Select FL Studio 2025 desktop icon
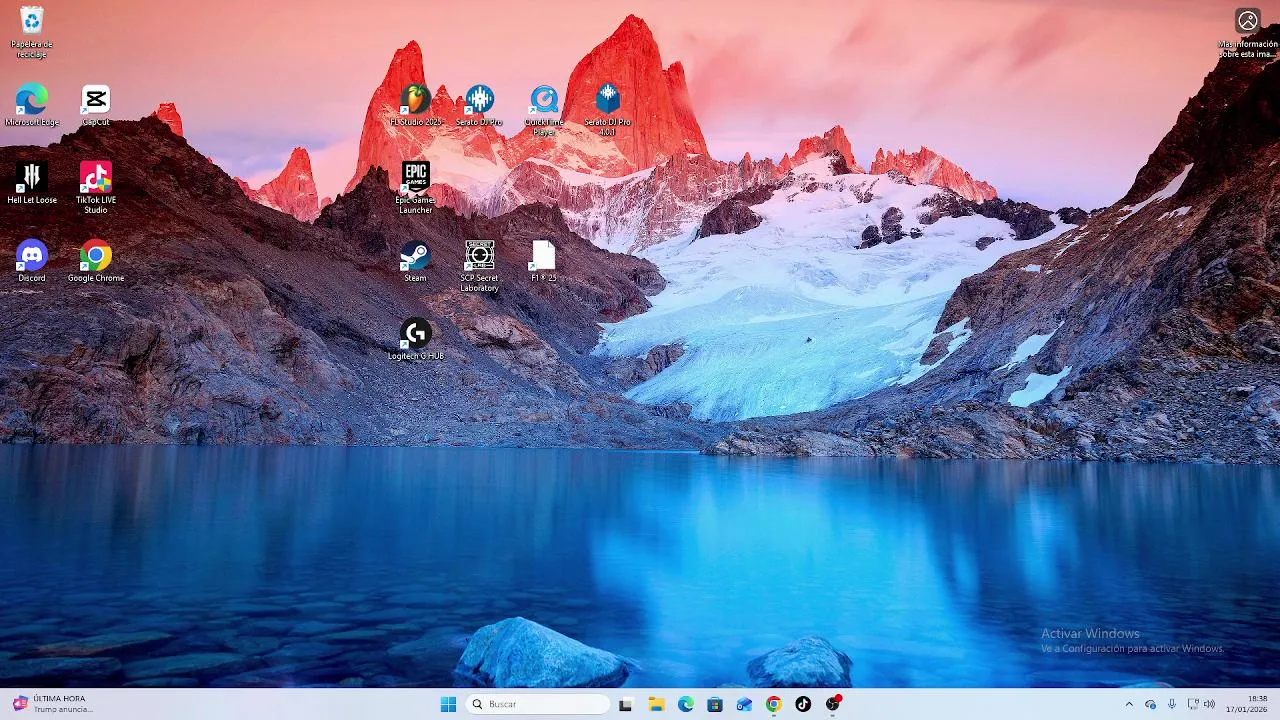The height and width of the screenshot is (720, 1280). tap(416, 105)
